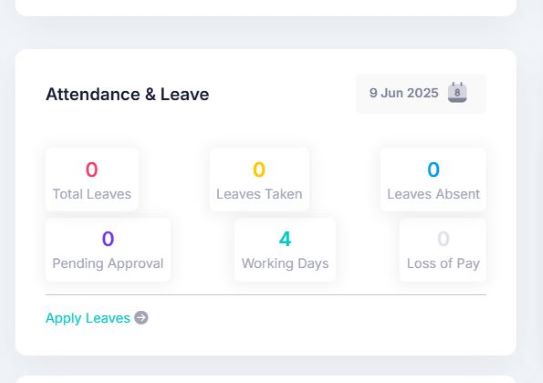Viewport: 543px width, 383px height.
Task: Click the Pending Approval label text
Action: tap(108, 264)
